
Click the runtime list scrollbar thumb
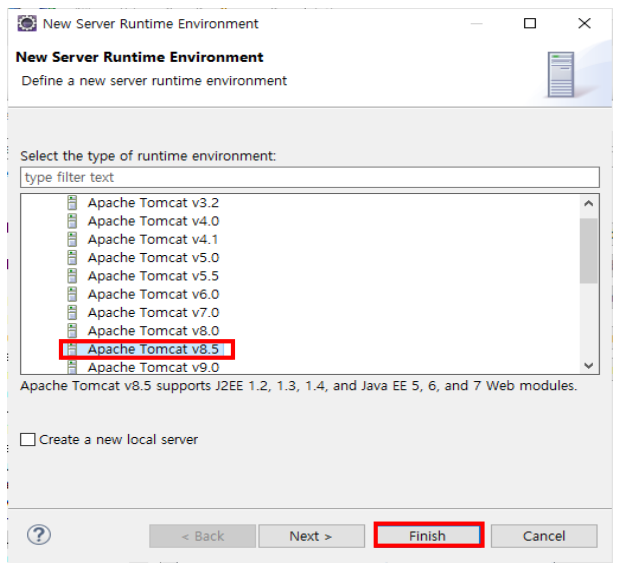point(589,251)
